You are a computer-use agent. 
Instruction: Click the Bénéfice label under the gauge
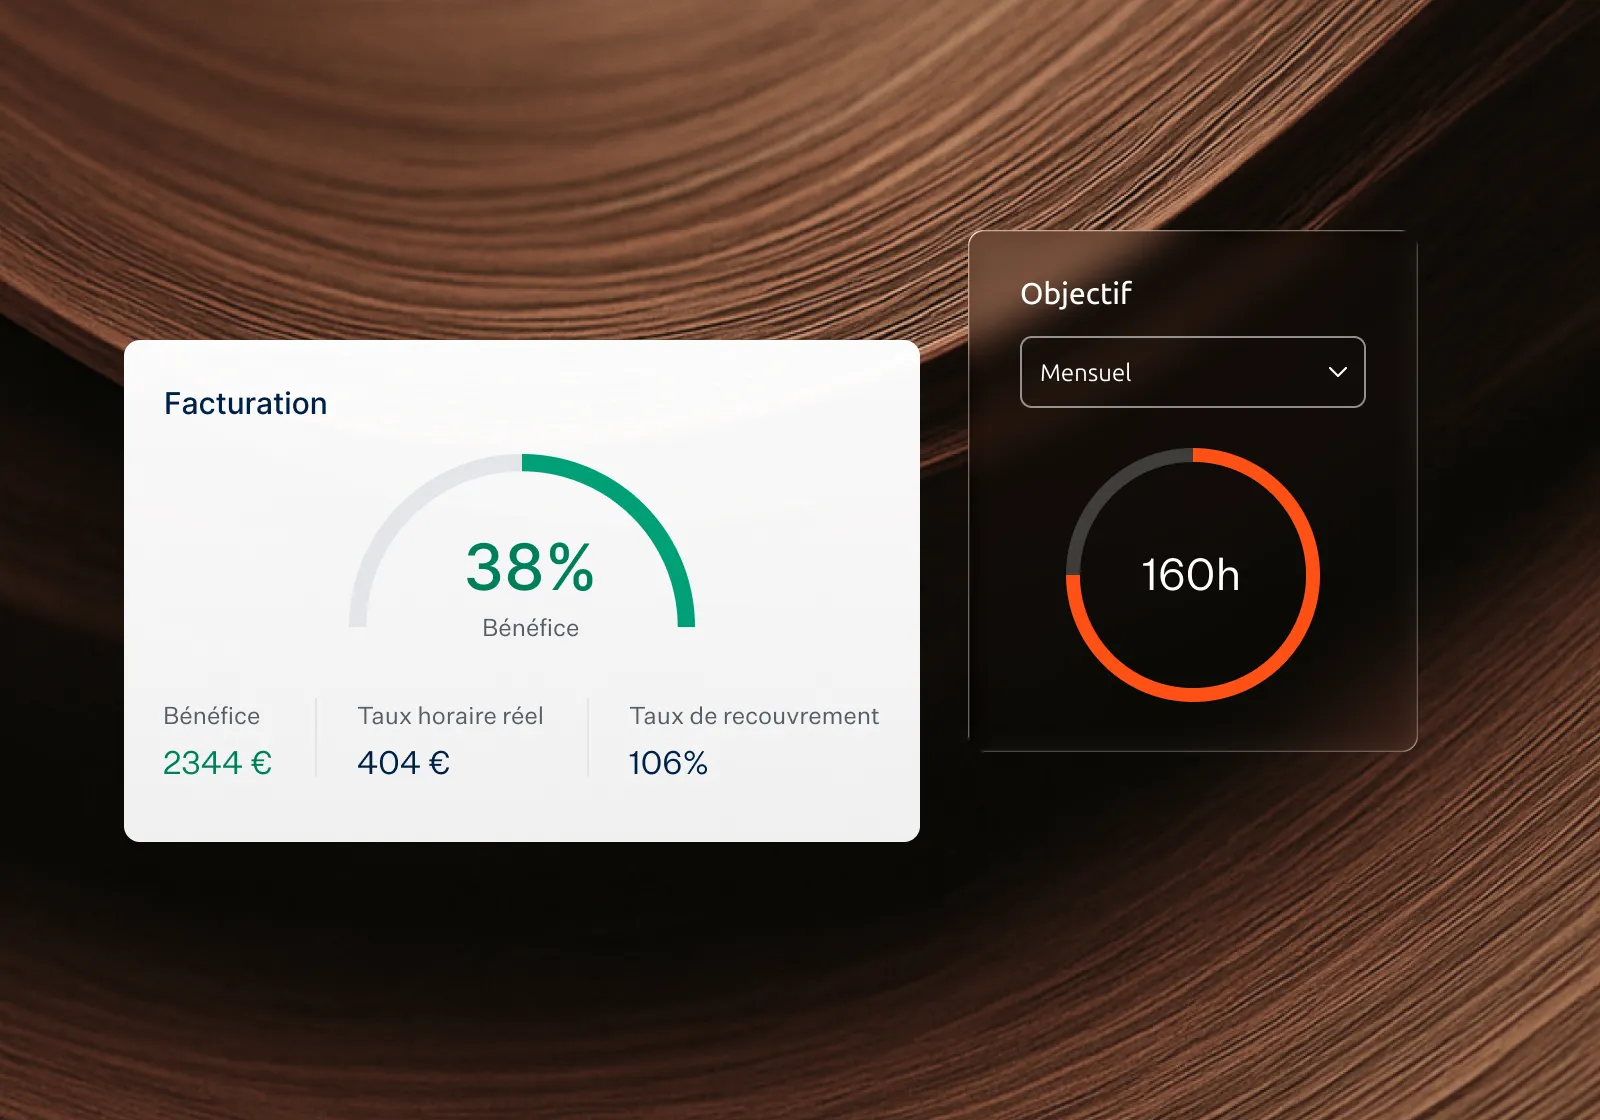click(530, 628)
